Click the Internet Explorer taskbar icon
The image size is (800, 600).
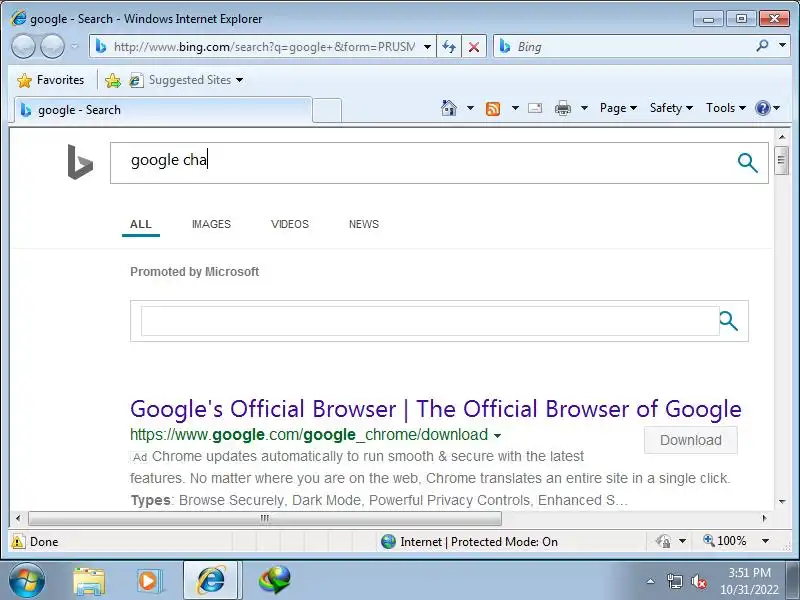click(x=211, y=581)
